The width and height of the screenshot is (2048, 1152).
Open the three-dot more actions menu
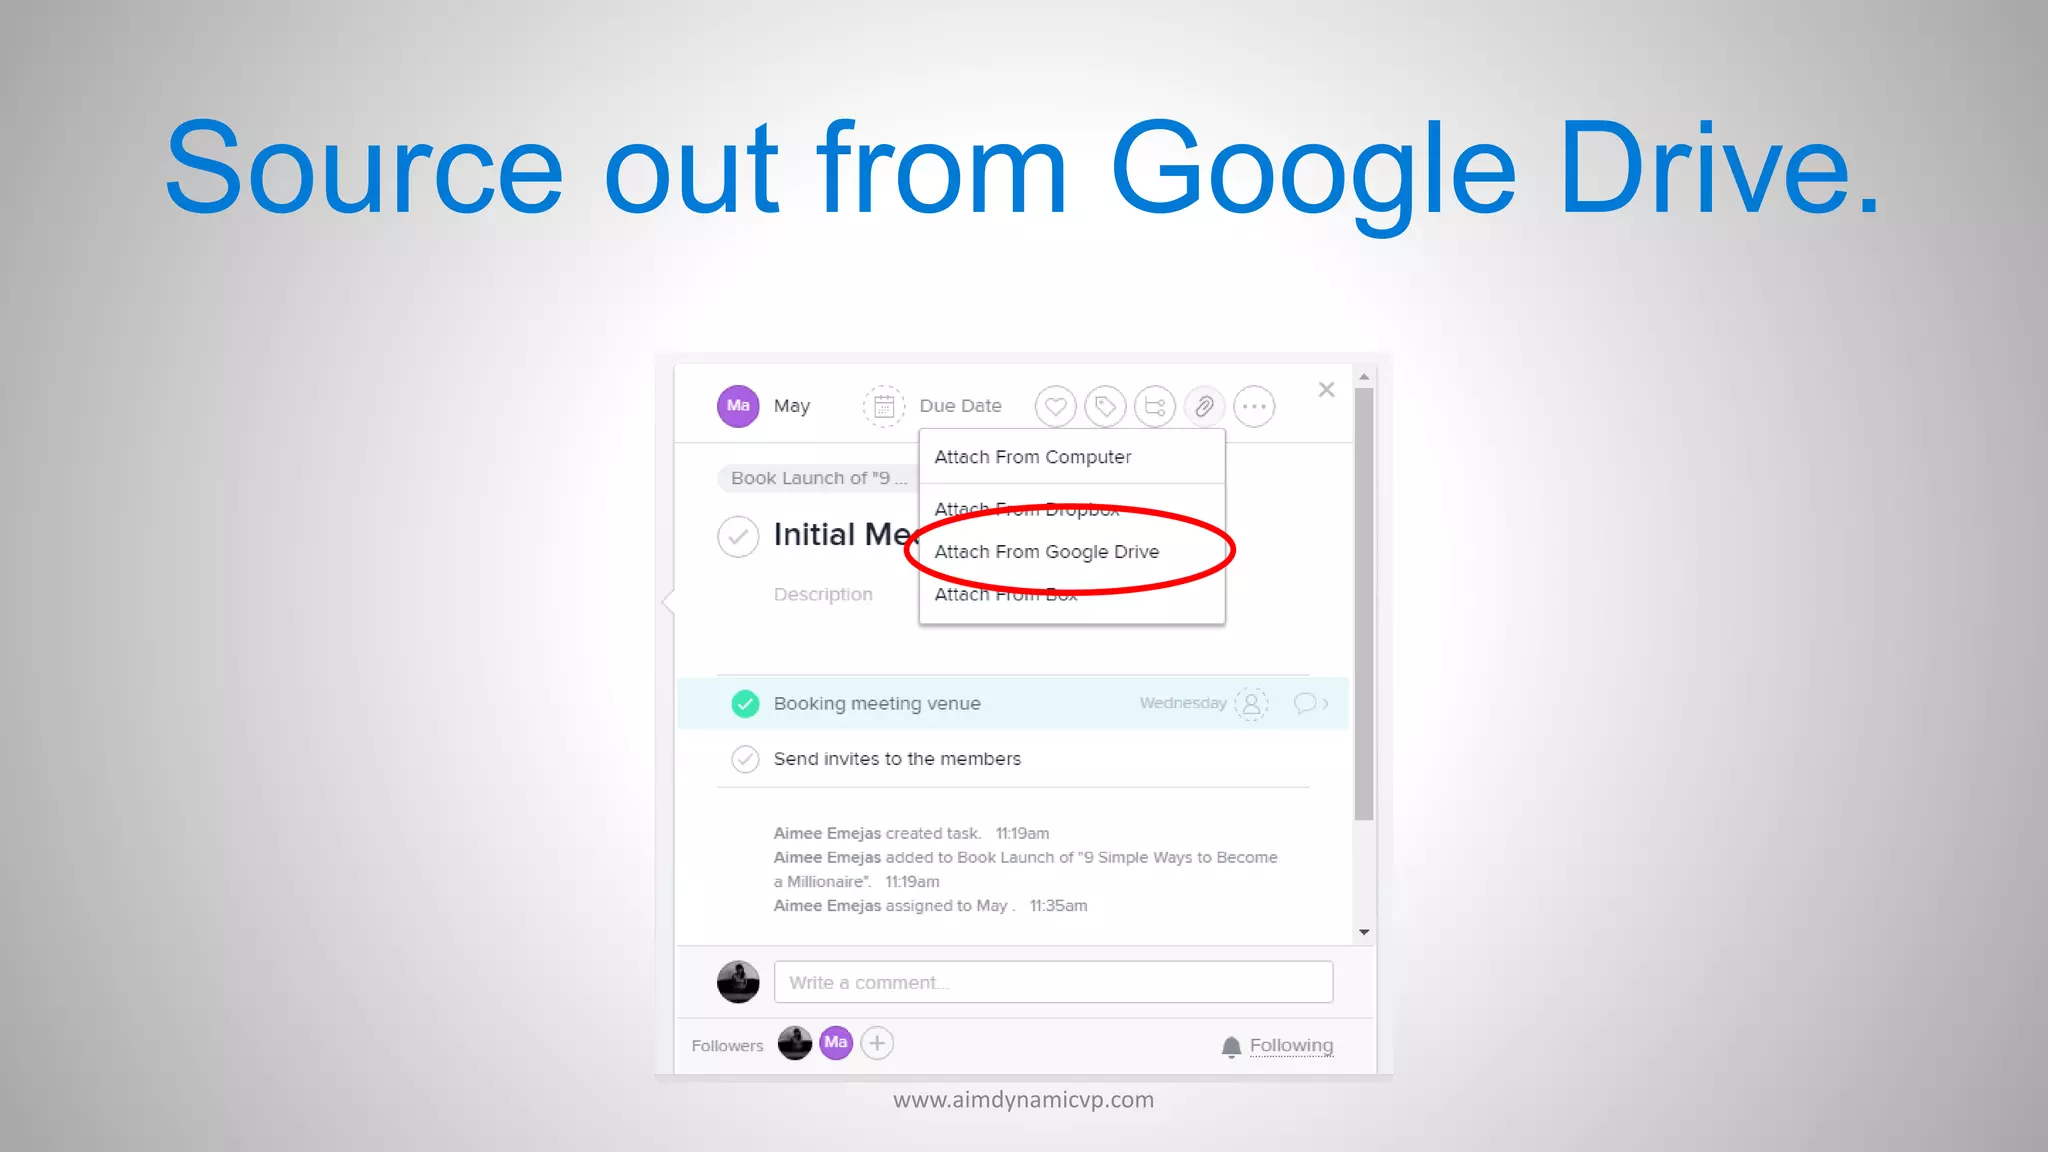[x=1254, y=407]
